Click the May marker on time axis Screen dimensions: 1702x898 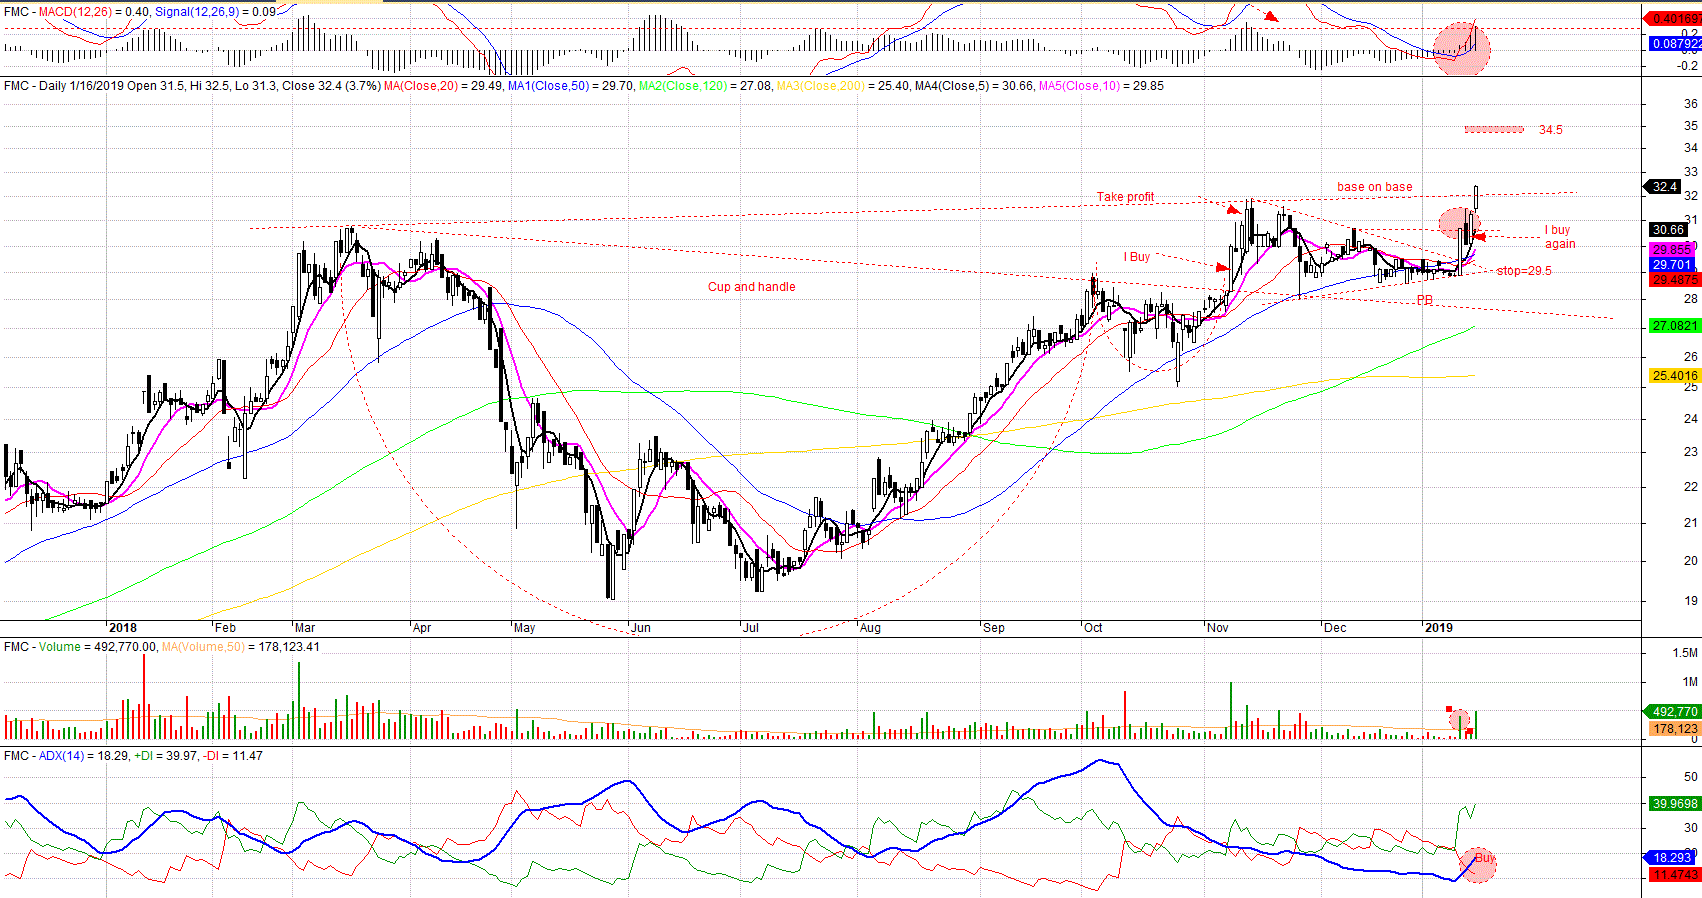524,628
